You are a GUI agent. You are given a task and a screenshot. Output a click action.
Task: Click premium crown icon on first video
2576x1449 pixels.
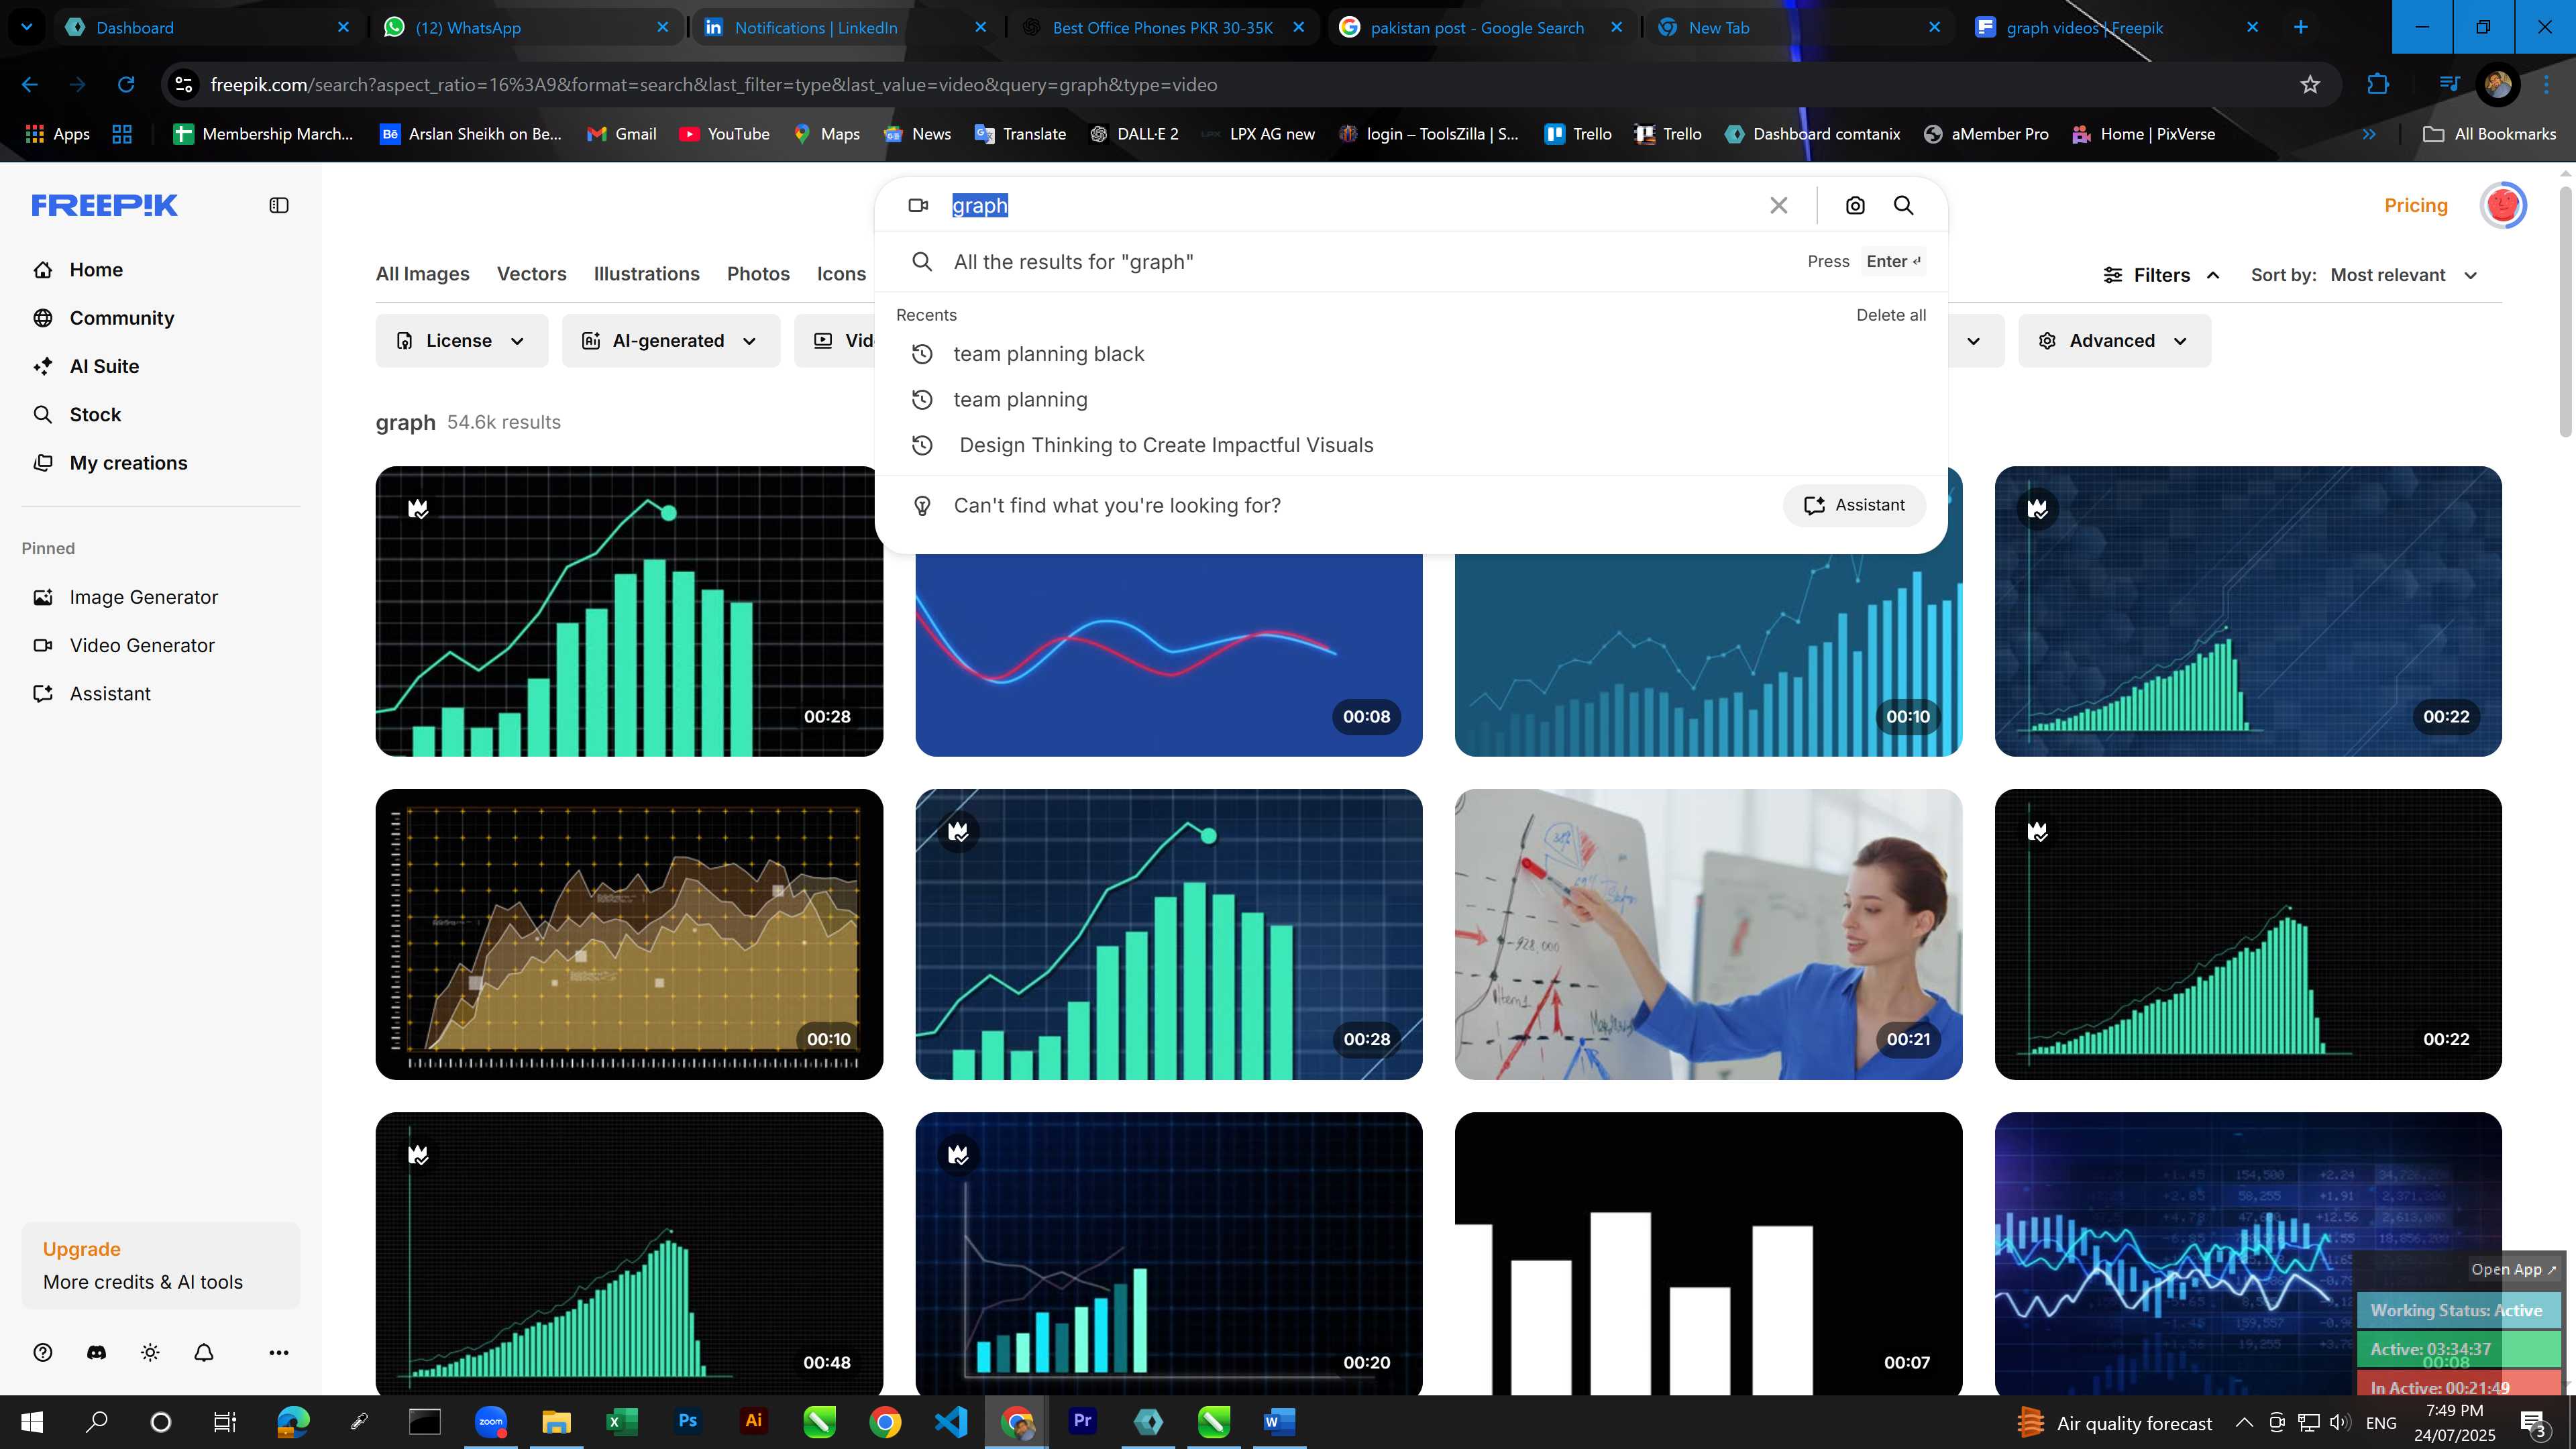click(419, 509)
